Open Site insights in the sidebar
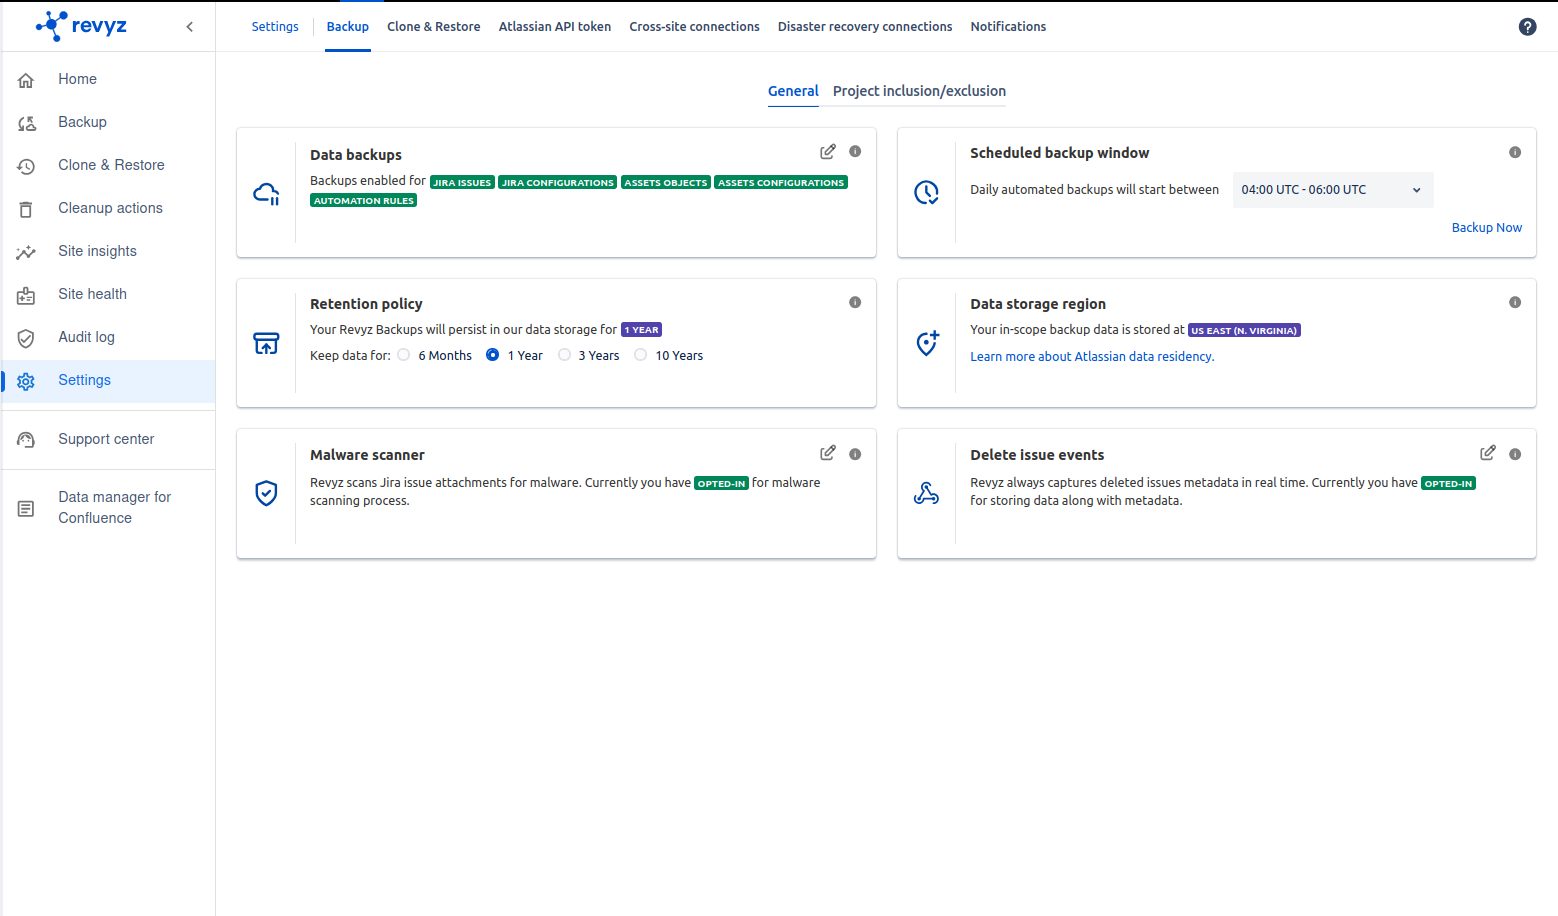Image resolution: width=1558 pixels, height=916 pixels. point(97,251)
